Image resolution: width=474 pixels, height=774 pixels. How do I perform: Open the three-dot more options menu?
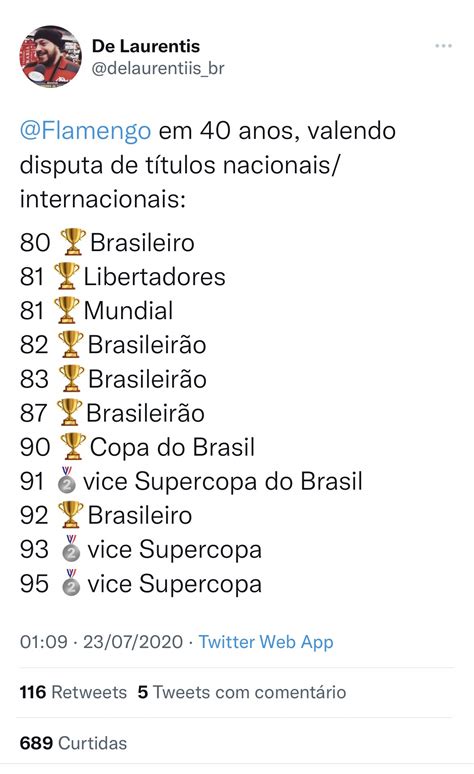pyautogui.click(x=443, y=46)
